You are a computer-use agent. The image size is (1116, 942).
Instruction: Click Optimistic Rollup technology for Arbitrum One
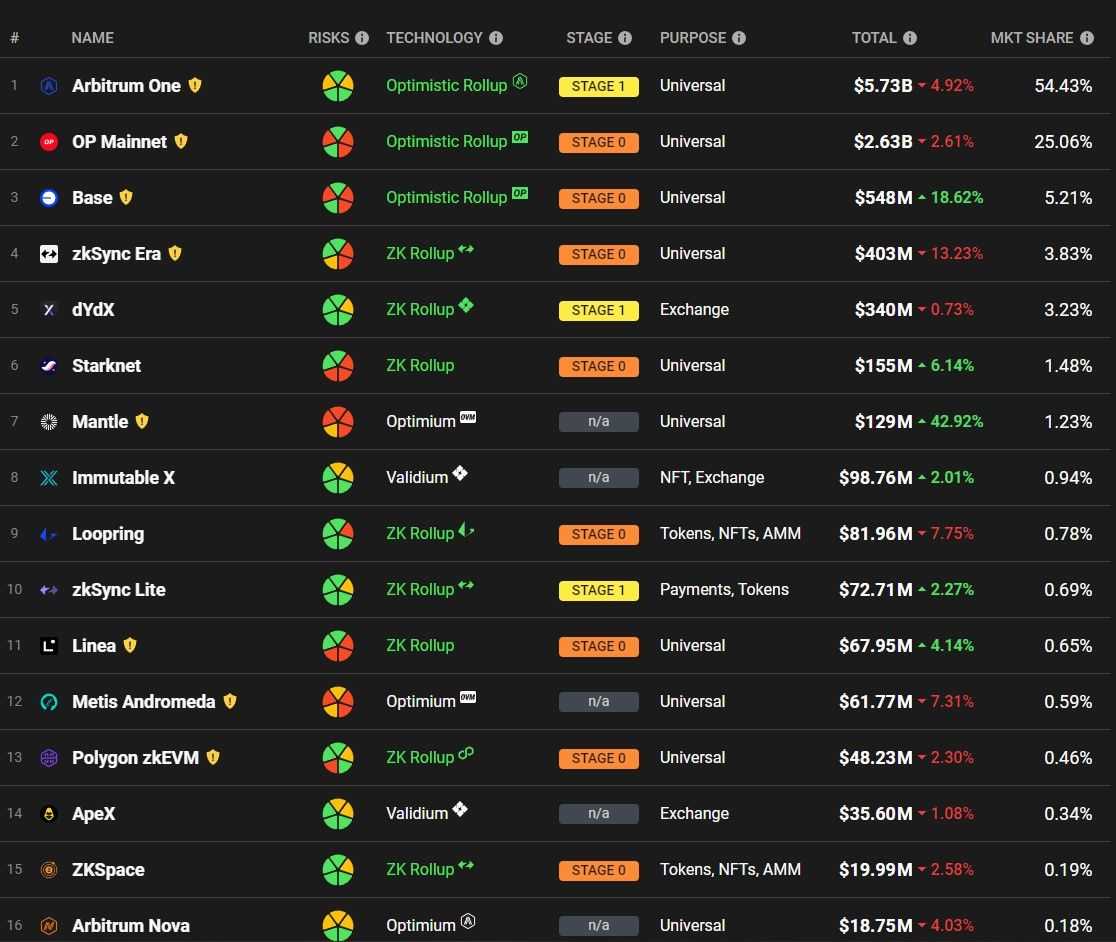[446, 86]
